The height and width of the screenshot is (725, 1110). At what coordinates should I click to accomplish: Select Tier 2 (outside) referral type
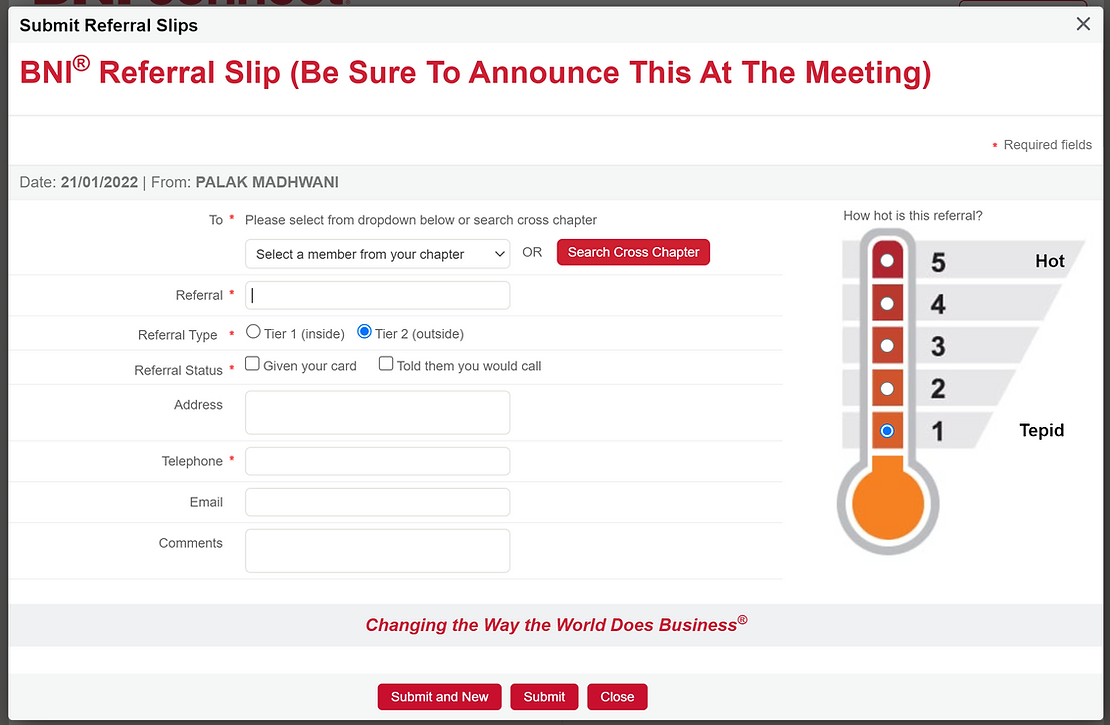[x=365, y=332]
